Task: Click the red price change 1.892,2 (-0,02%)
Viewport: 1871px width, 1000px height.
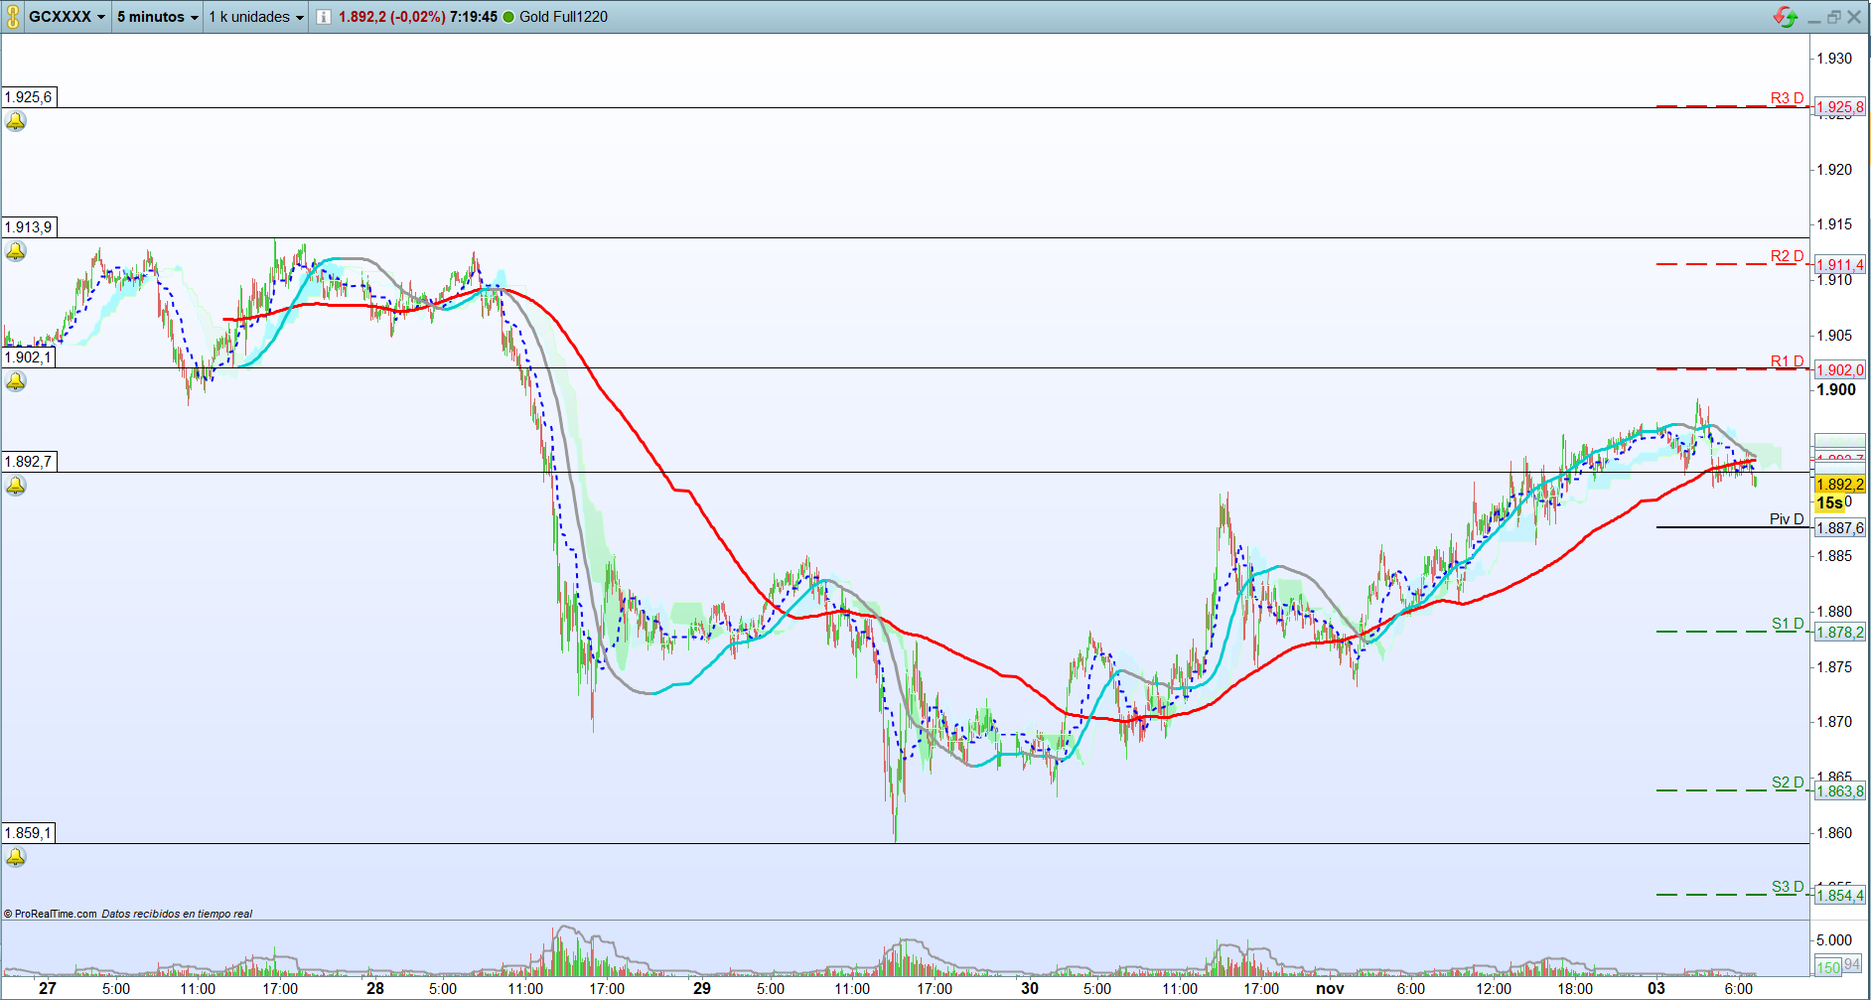Action: [392, 17]
